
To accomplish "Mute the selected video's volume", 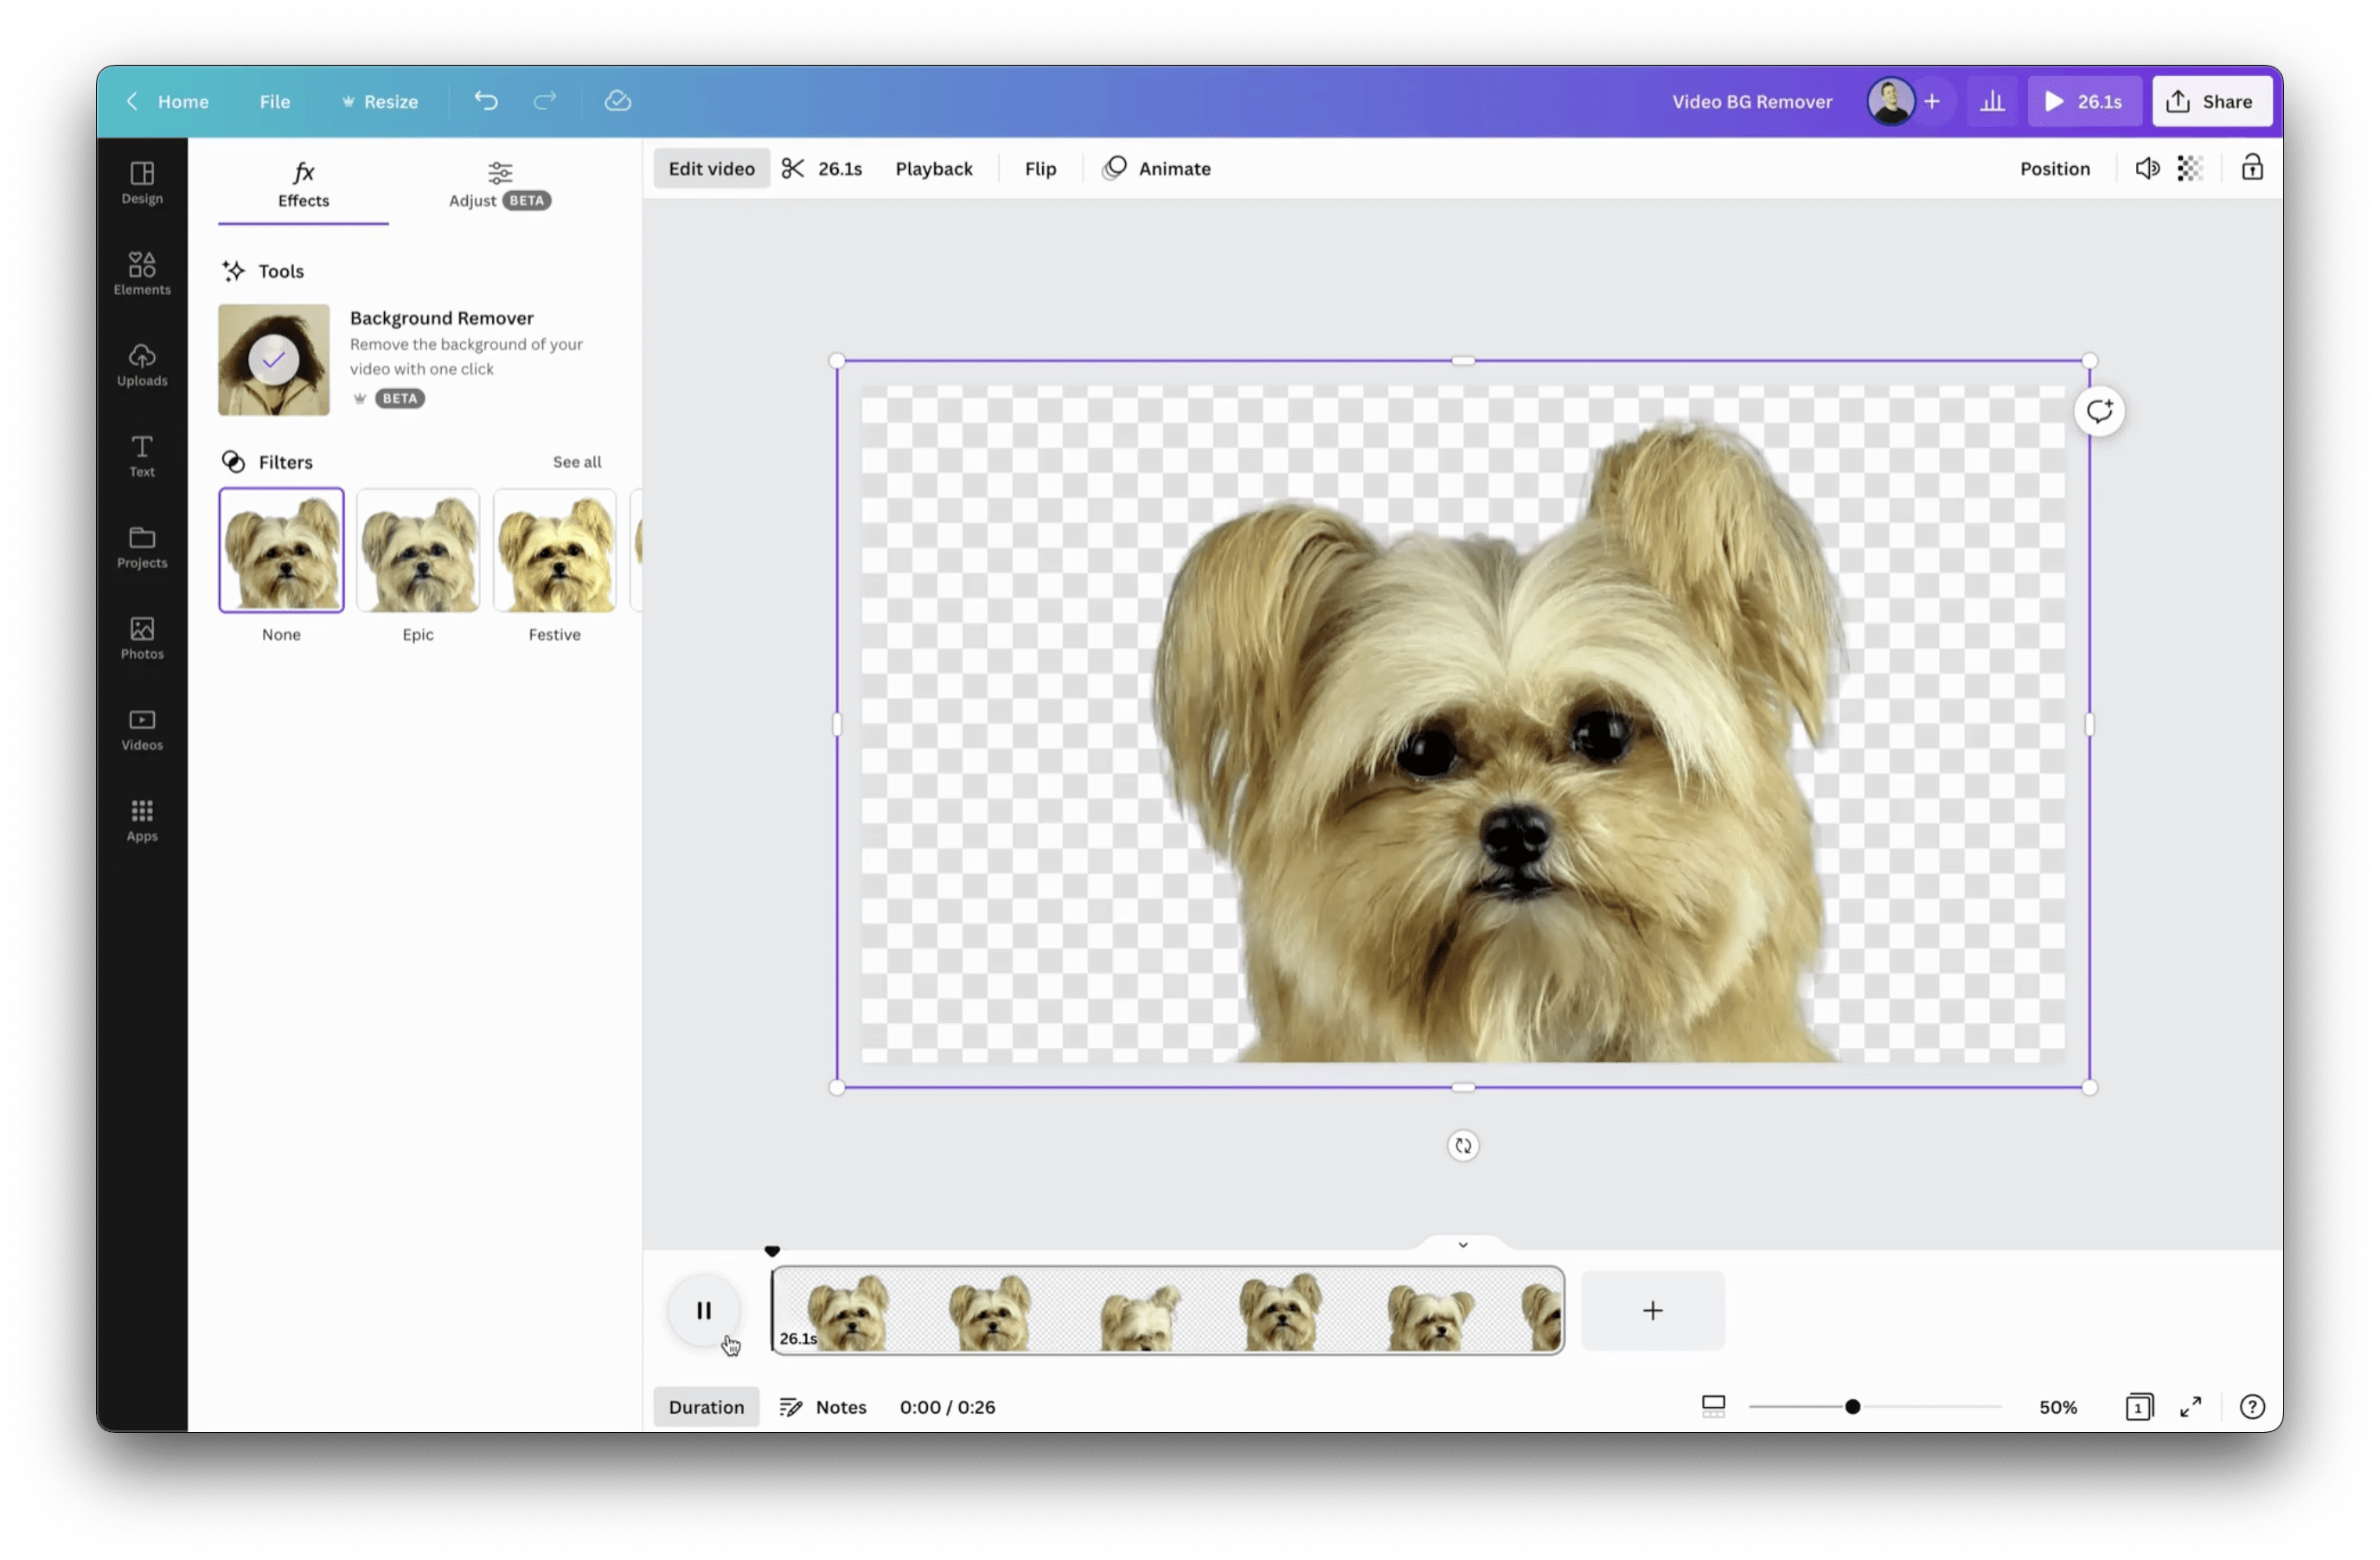I will tap(2148, 168).
